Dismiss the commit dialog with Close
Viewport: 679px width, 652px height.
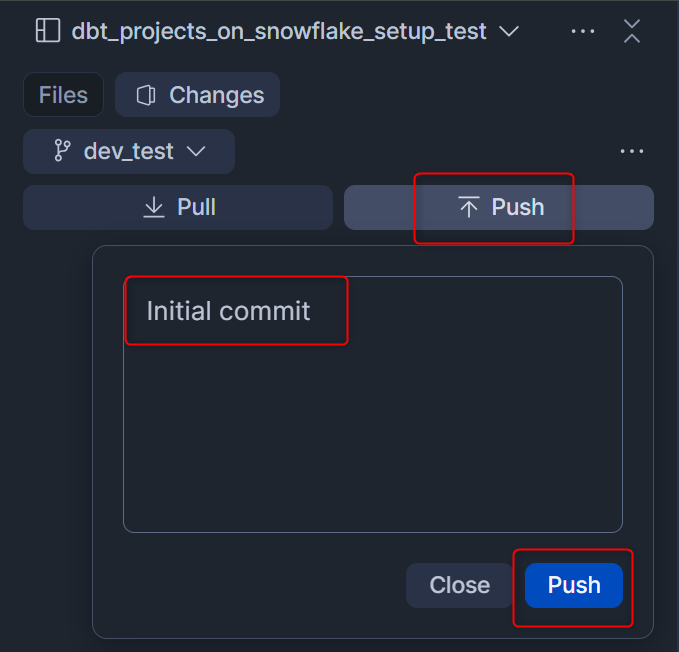pyautogui.click(x=459, y=585)
